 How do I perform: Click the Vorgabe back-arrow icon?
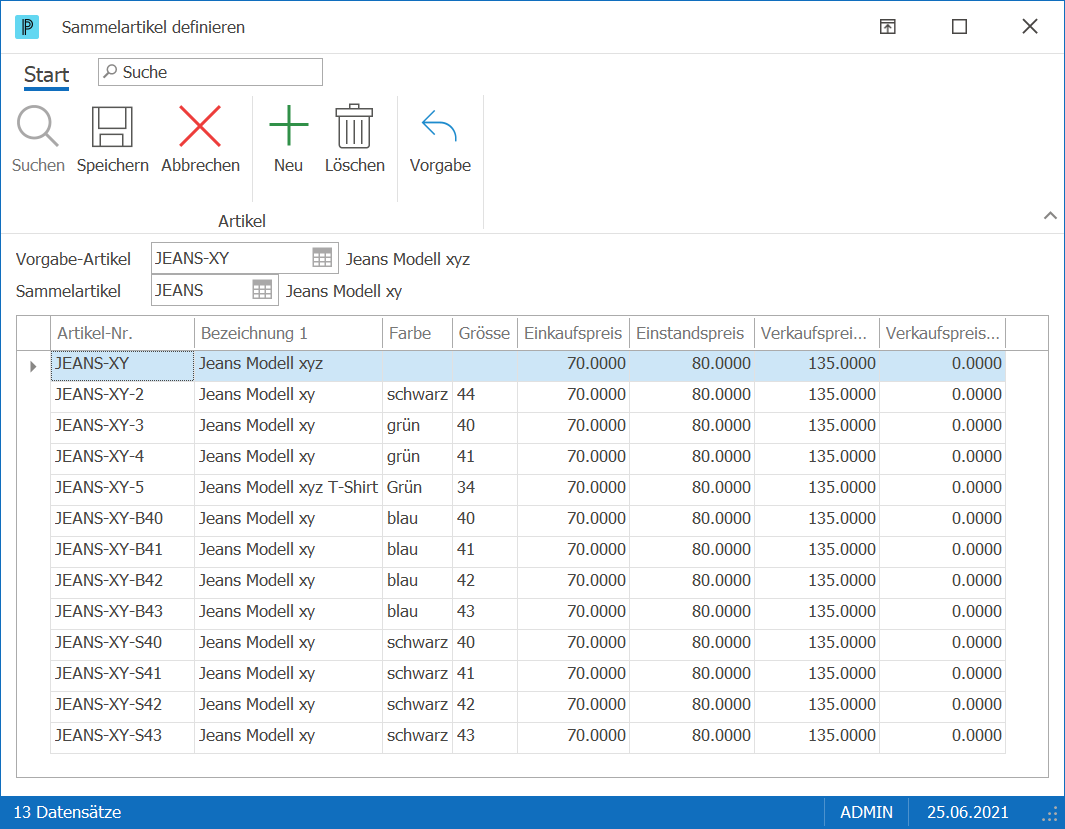[439, 126]
